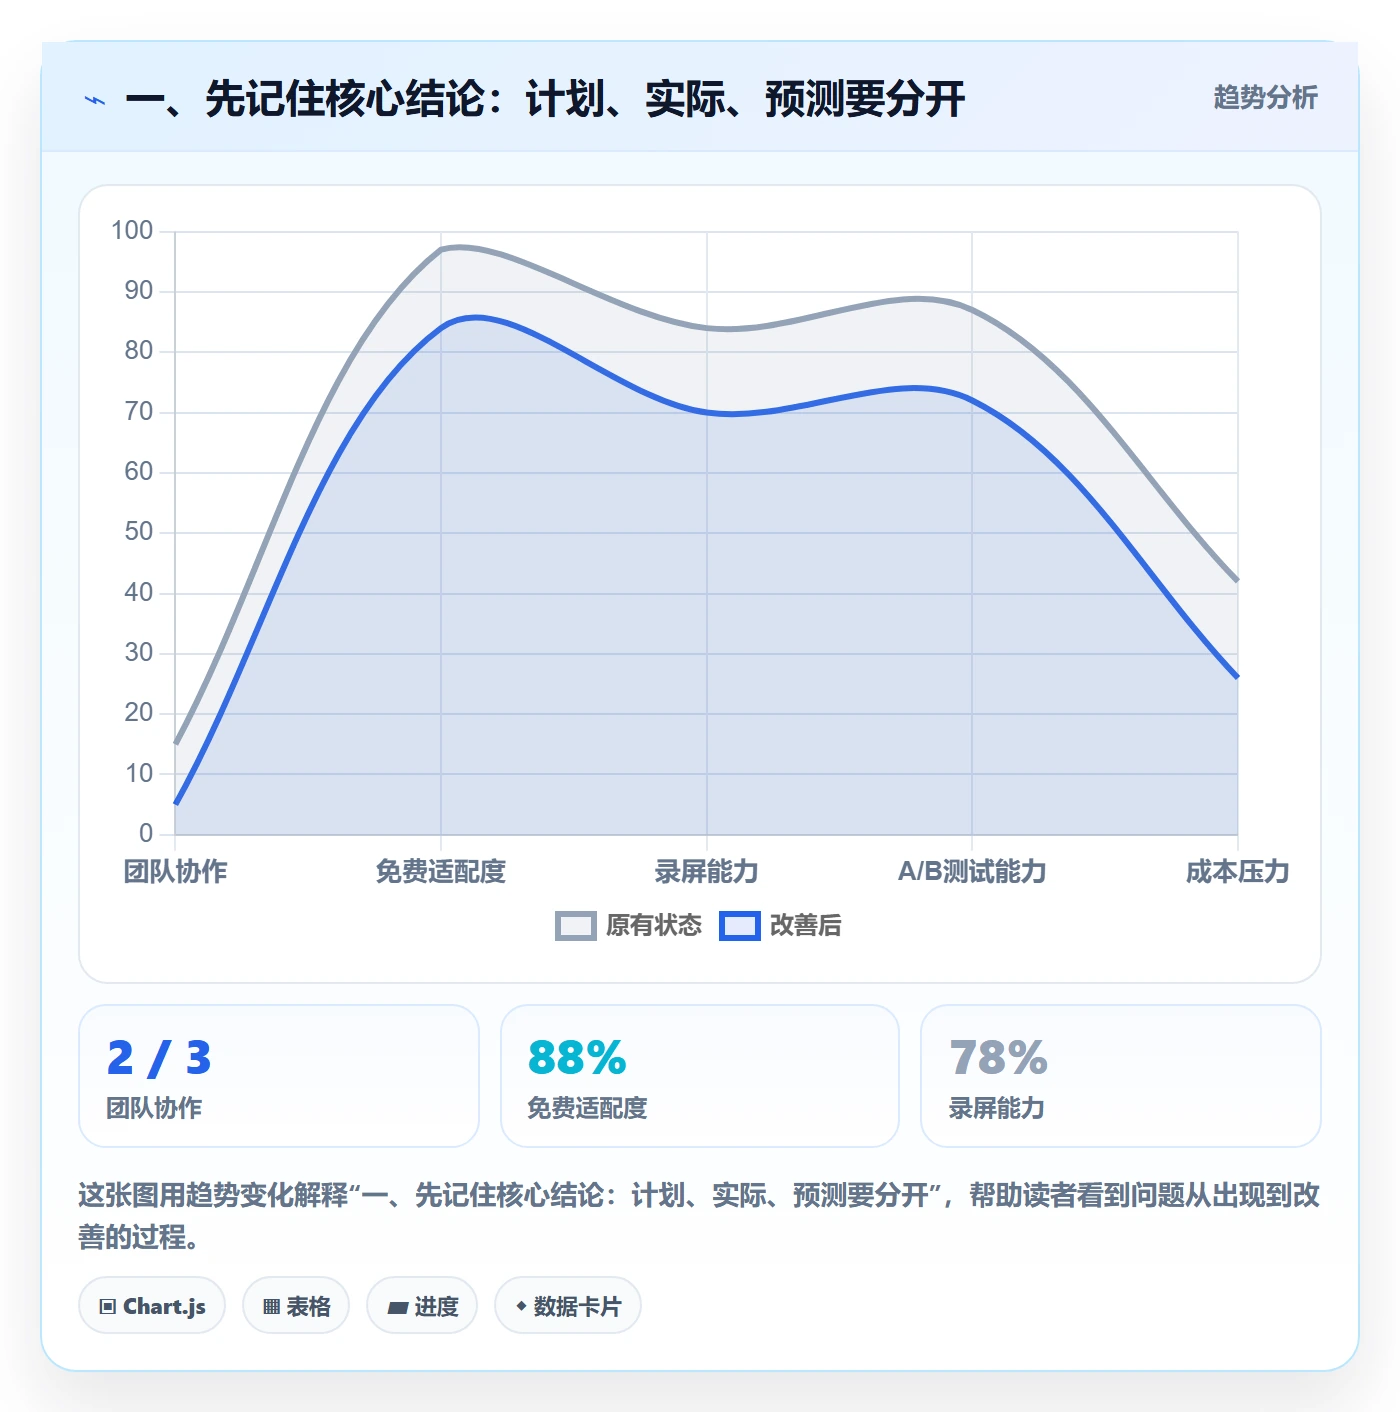Image resolution: width=1400 pixels, height=1412 pixels.
Task: Click the 趋势分析 label in header
Action: (1265, 98)
